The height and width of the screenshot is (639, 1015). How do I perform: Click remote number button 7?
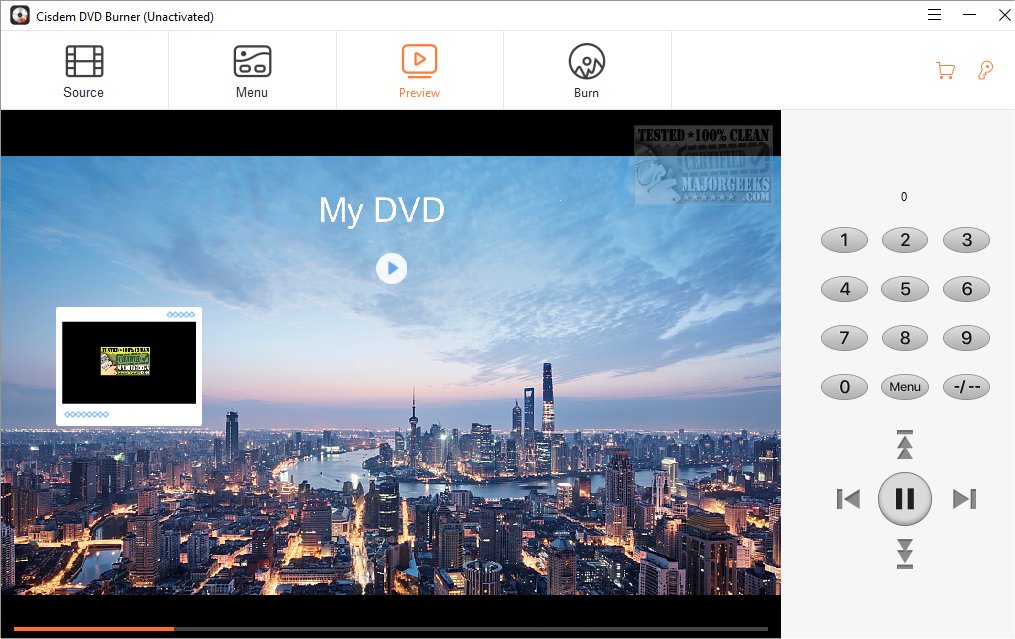click(x=844, y=338)
